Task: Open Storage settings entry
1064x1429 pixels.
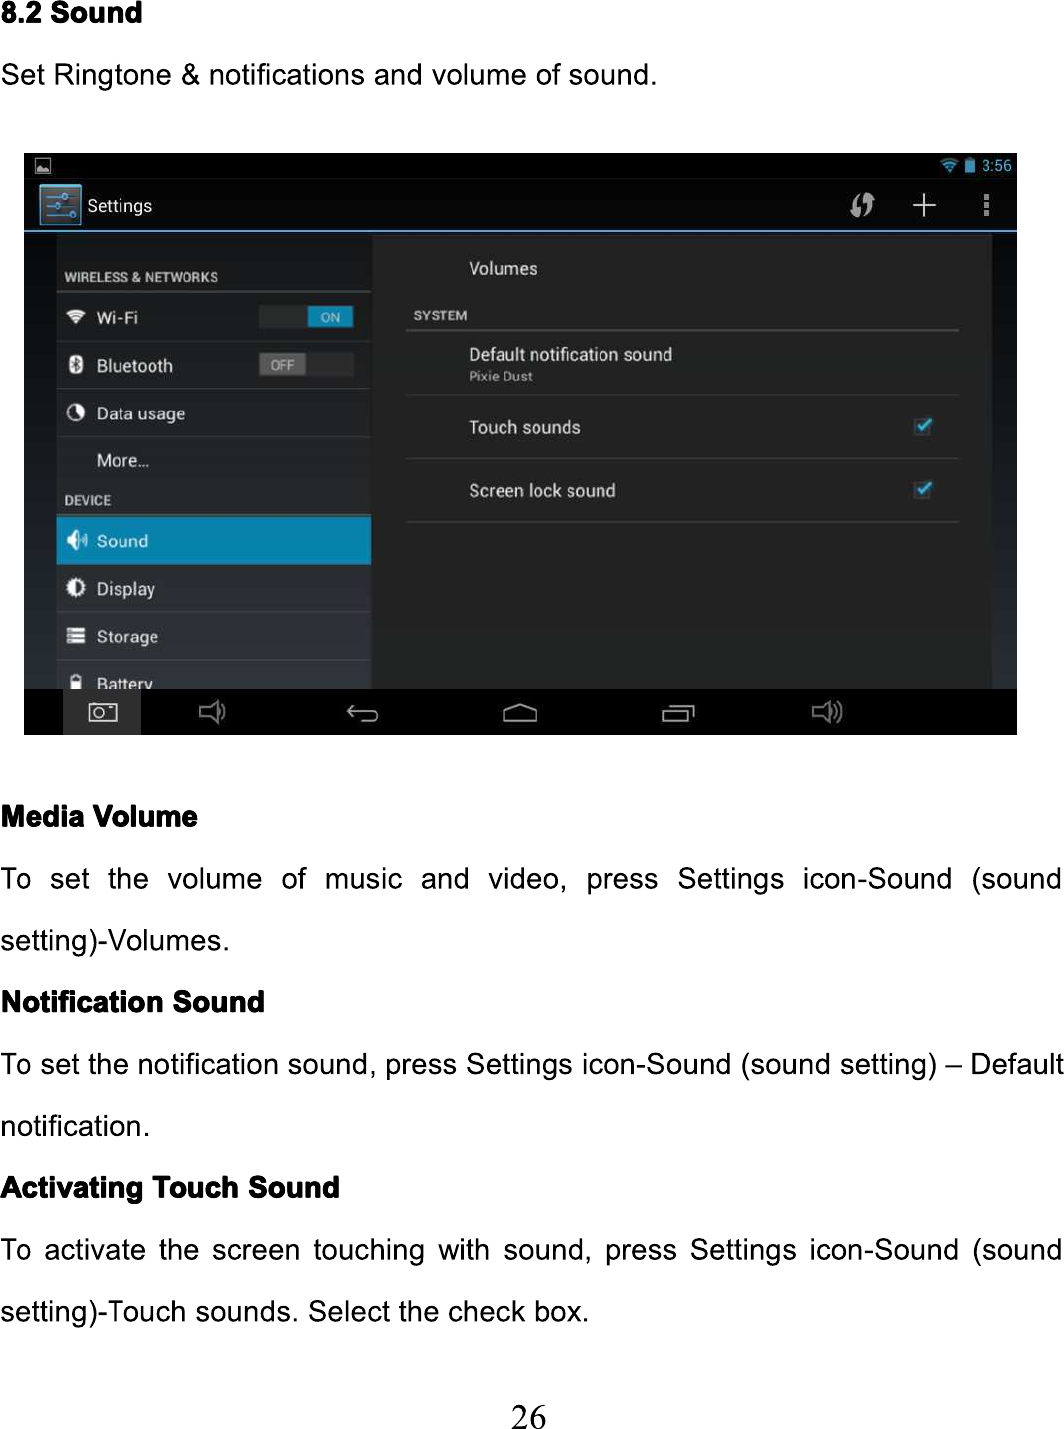Action: 214,637
